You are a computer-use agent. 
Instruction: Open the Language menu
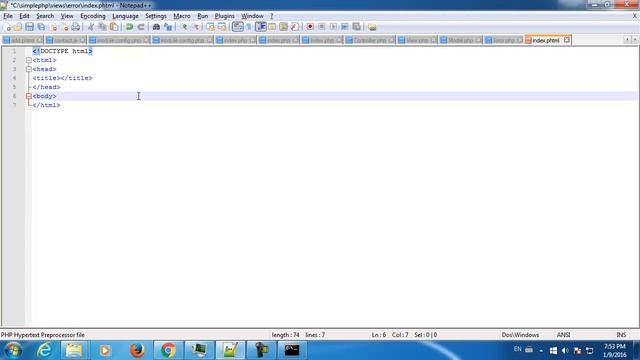click(125, 16)
